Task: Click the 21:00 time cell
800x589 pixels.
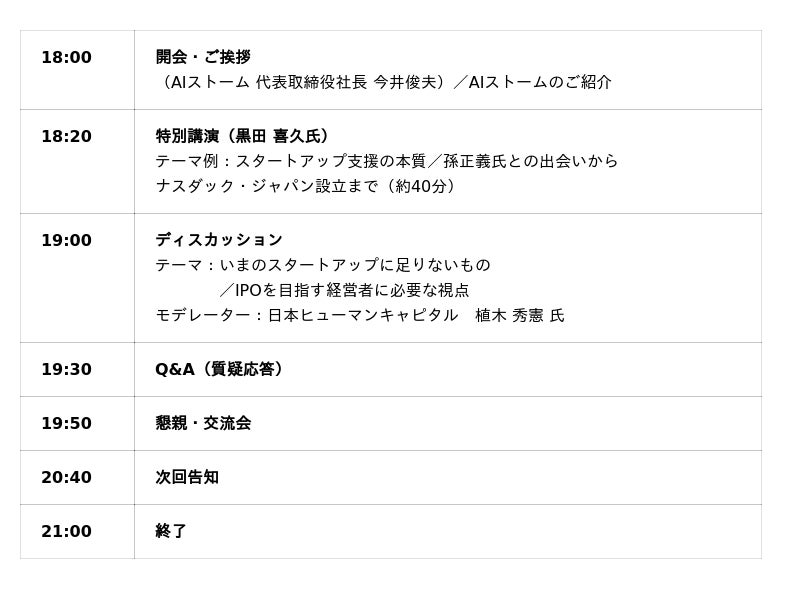Action: pos(77,532)
